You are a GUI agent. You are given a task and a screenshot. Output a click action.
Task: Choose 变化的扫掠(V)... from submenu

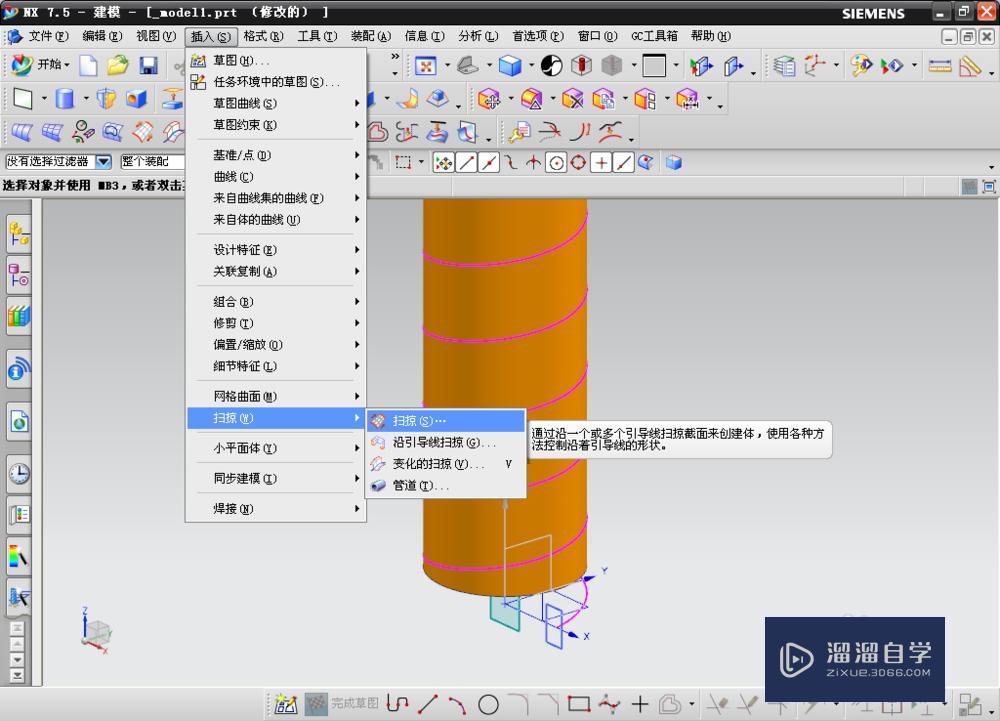pos(446,464)
